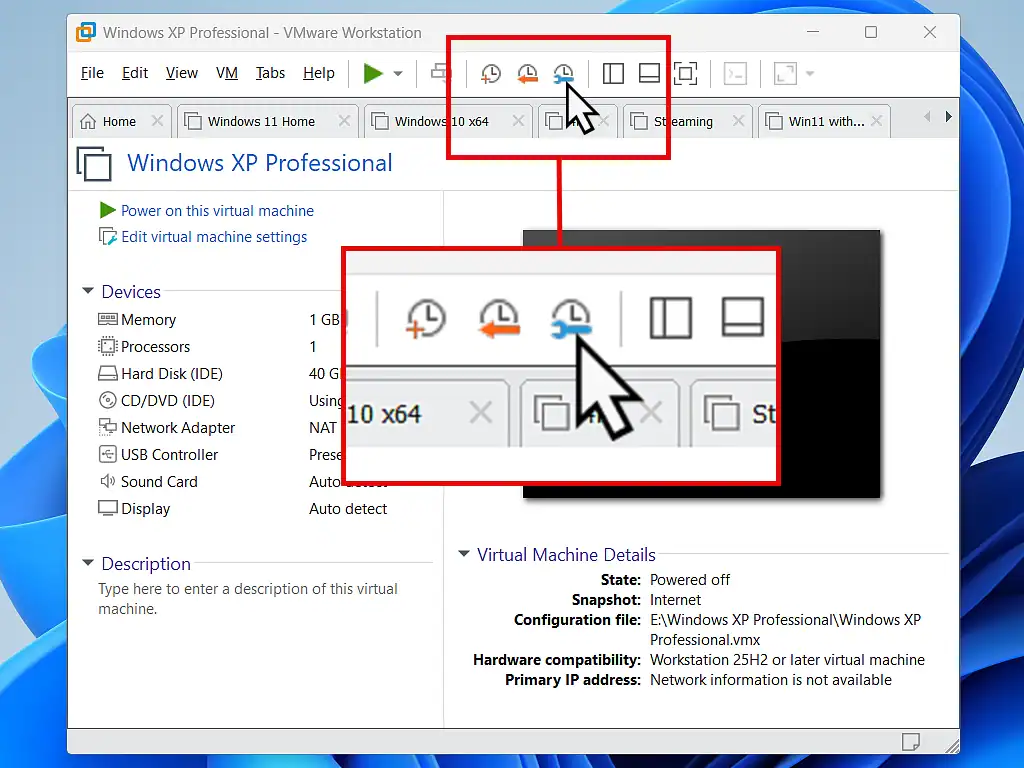Take a snapshot using the clock-plus icon
This screenshot has height=768, width=1024.
(490, 74)
